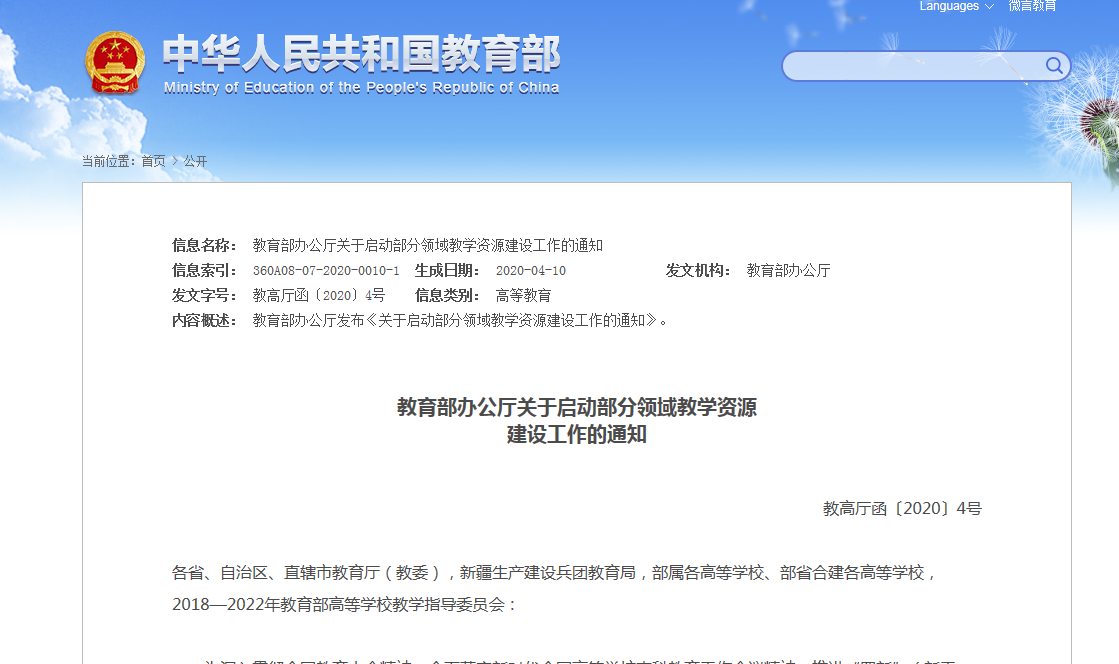The height and width of the screenshot is (664, 1119).
Task: Click the 生成日期 value 2020-04-10
Action: 531,271
